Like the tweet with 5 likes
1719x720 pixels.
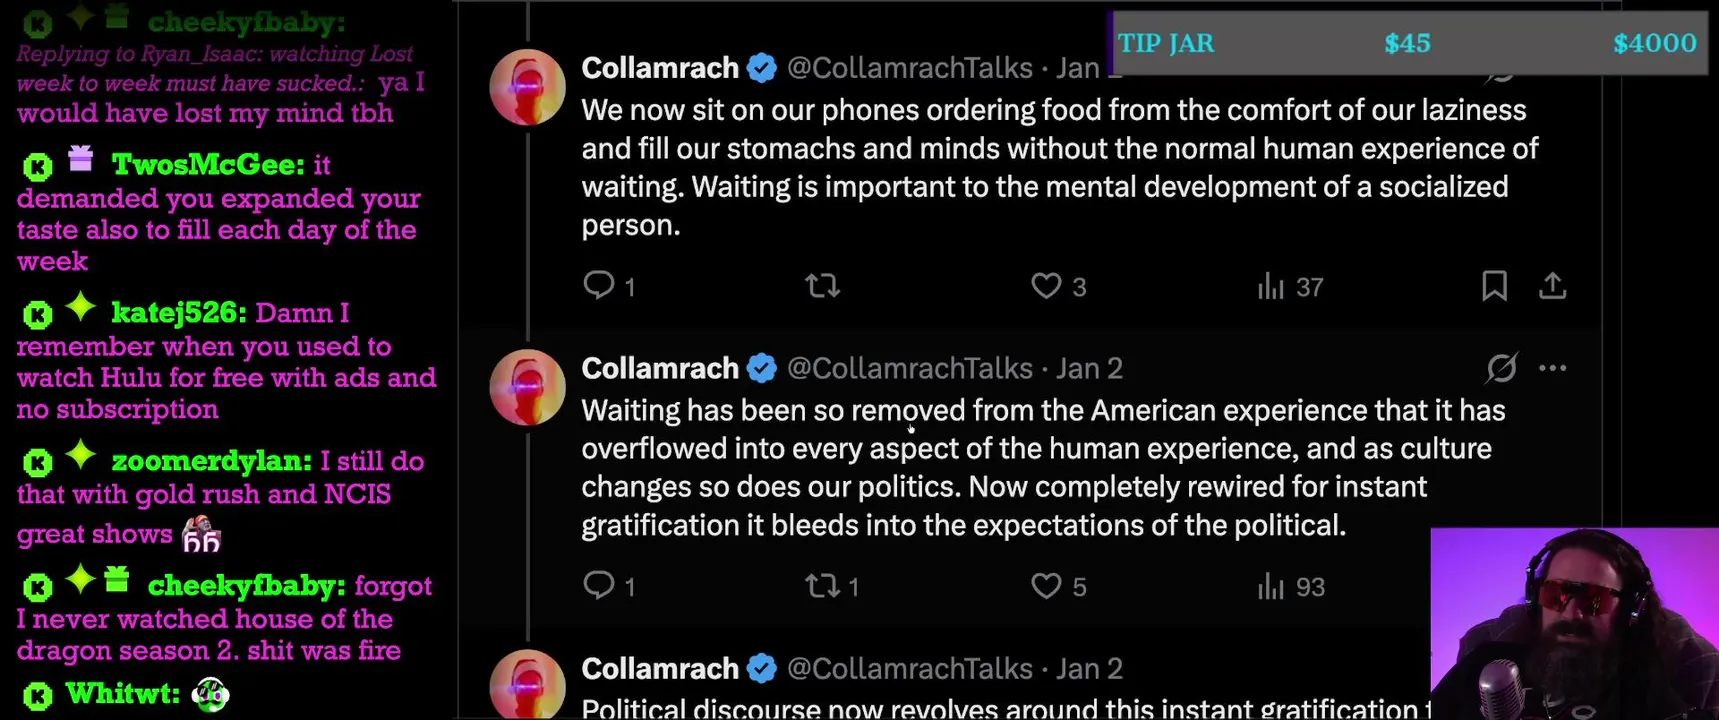coord(1046,586)
